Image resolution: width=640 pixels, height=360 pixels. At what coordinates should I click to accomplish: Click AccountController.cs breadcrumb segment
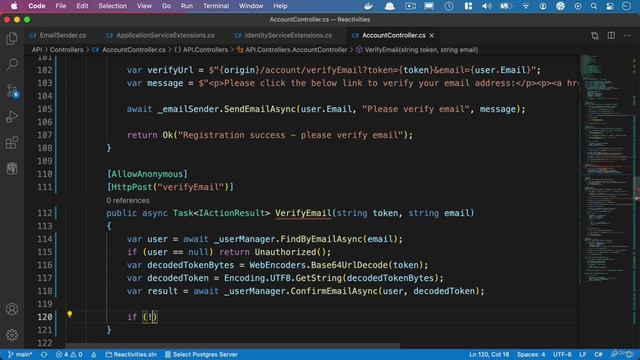pos(129,50)
